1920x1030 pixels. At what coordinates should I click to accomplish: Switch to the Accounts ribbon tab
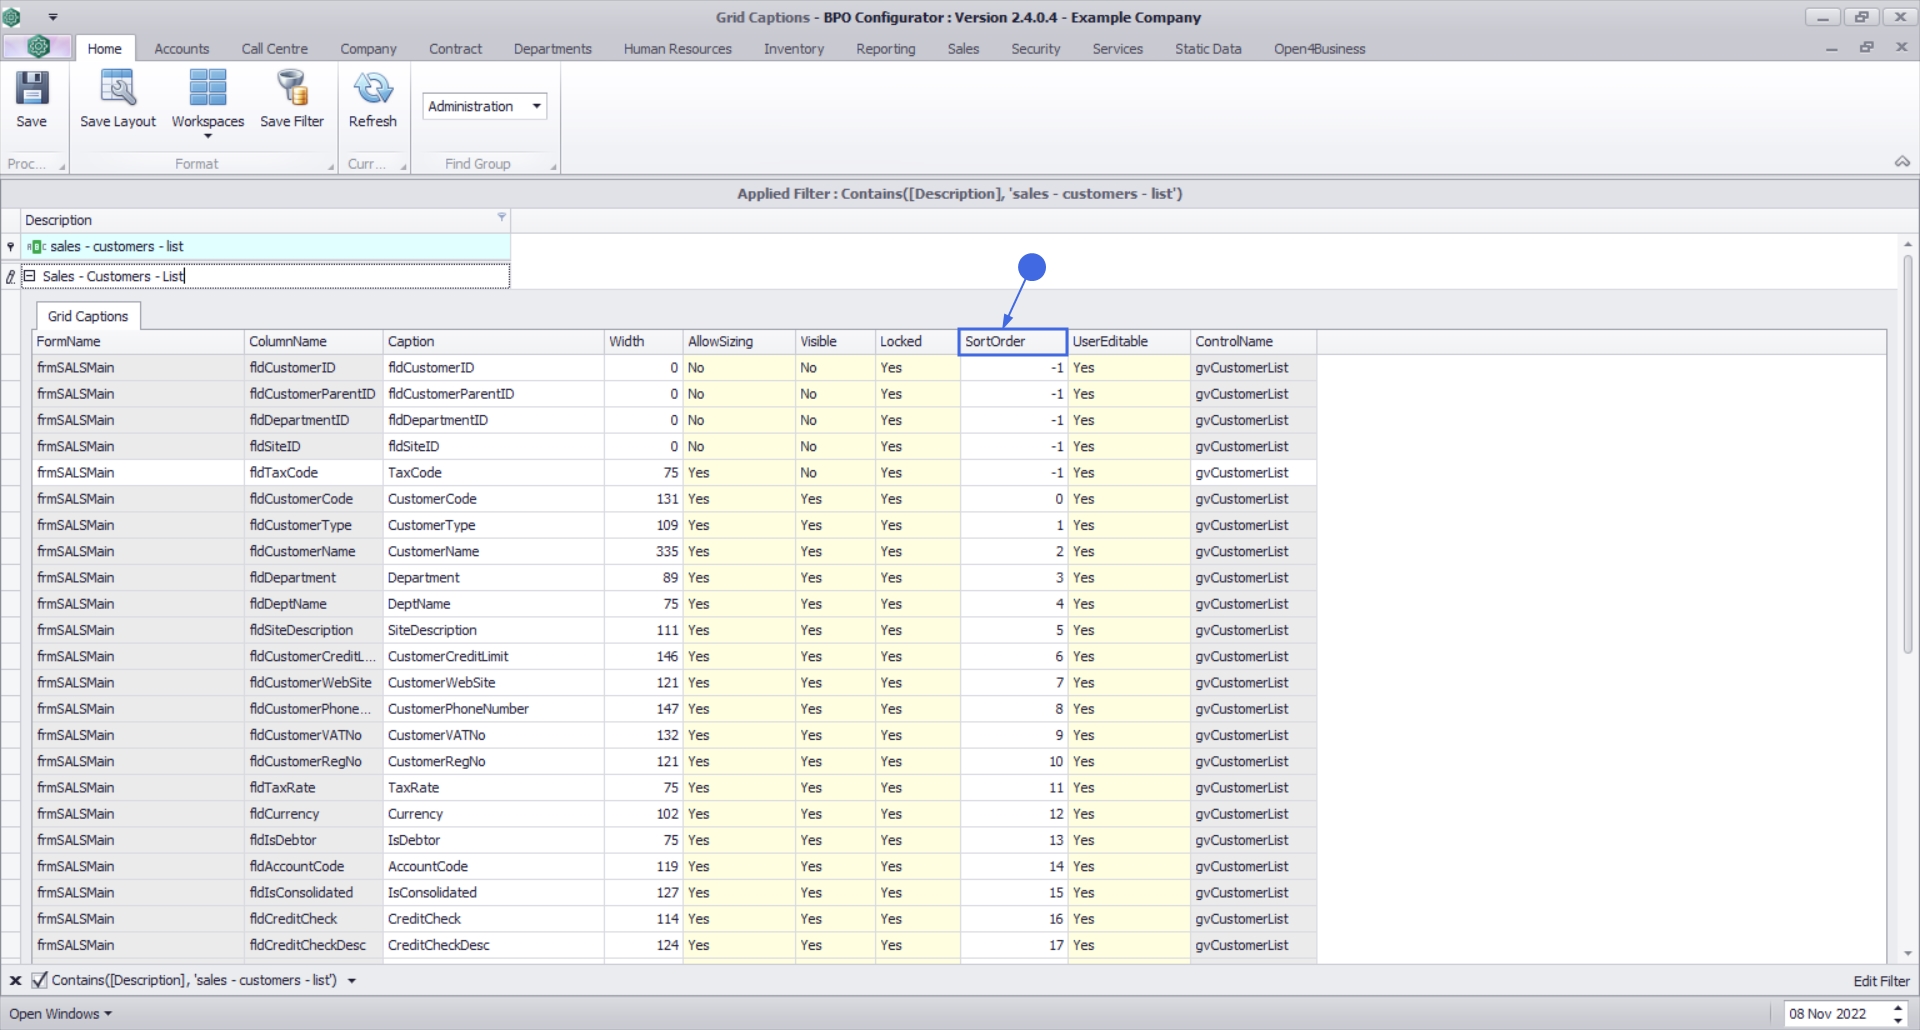coord(181,49)
